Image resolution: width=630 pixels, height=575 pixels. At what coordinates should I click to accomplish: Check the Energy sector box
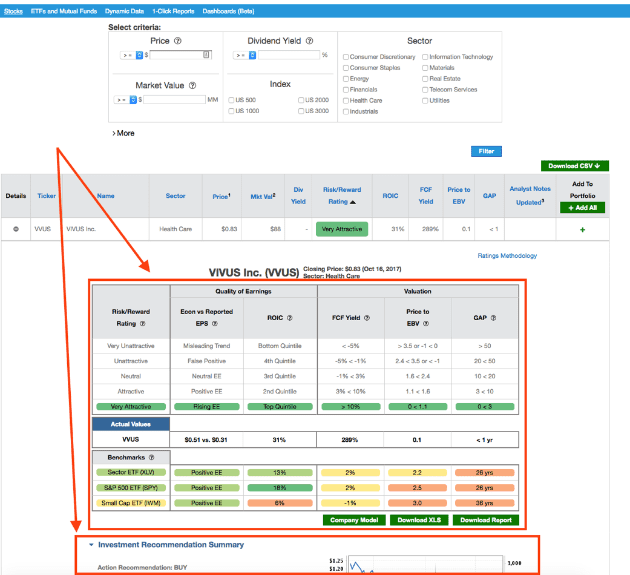click(x=346, y=79)
